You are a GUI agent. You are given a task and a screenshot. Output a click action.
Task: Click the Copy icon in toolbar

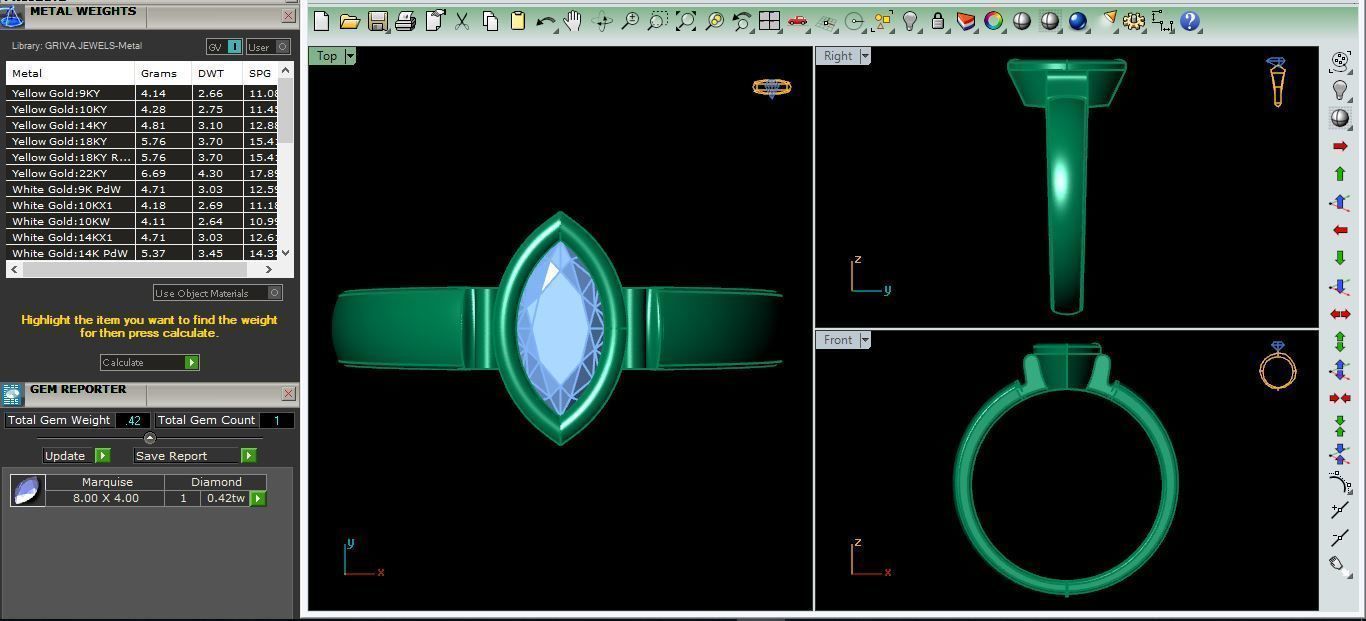click(x=490, y=21)
